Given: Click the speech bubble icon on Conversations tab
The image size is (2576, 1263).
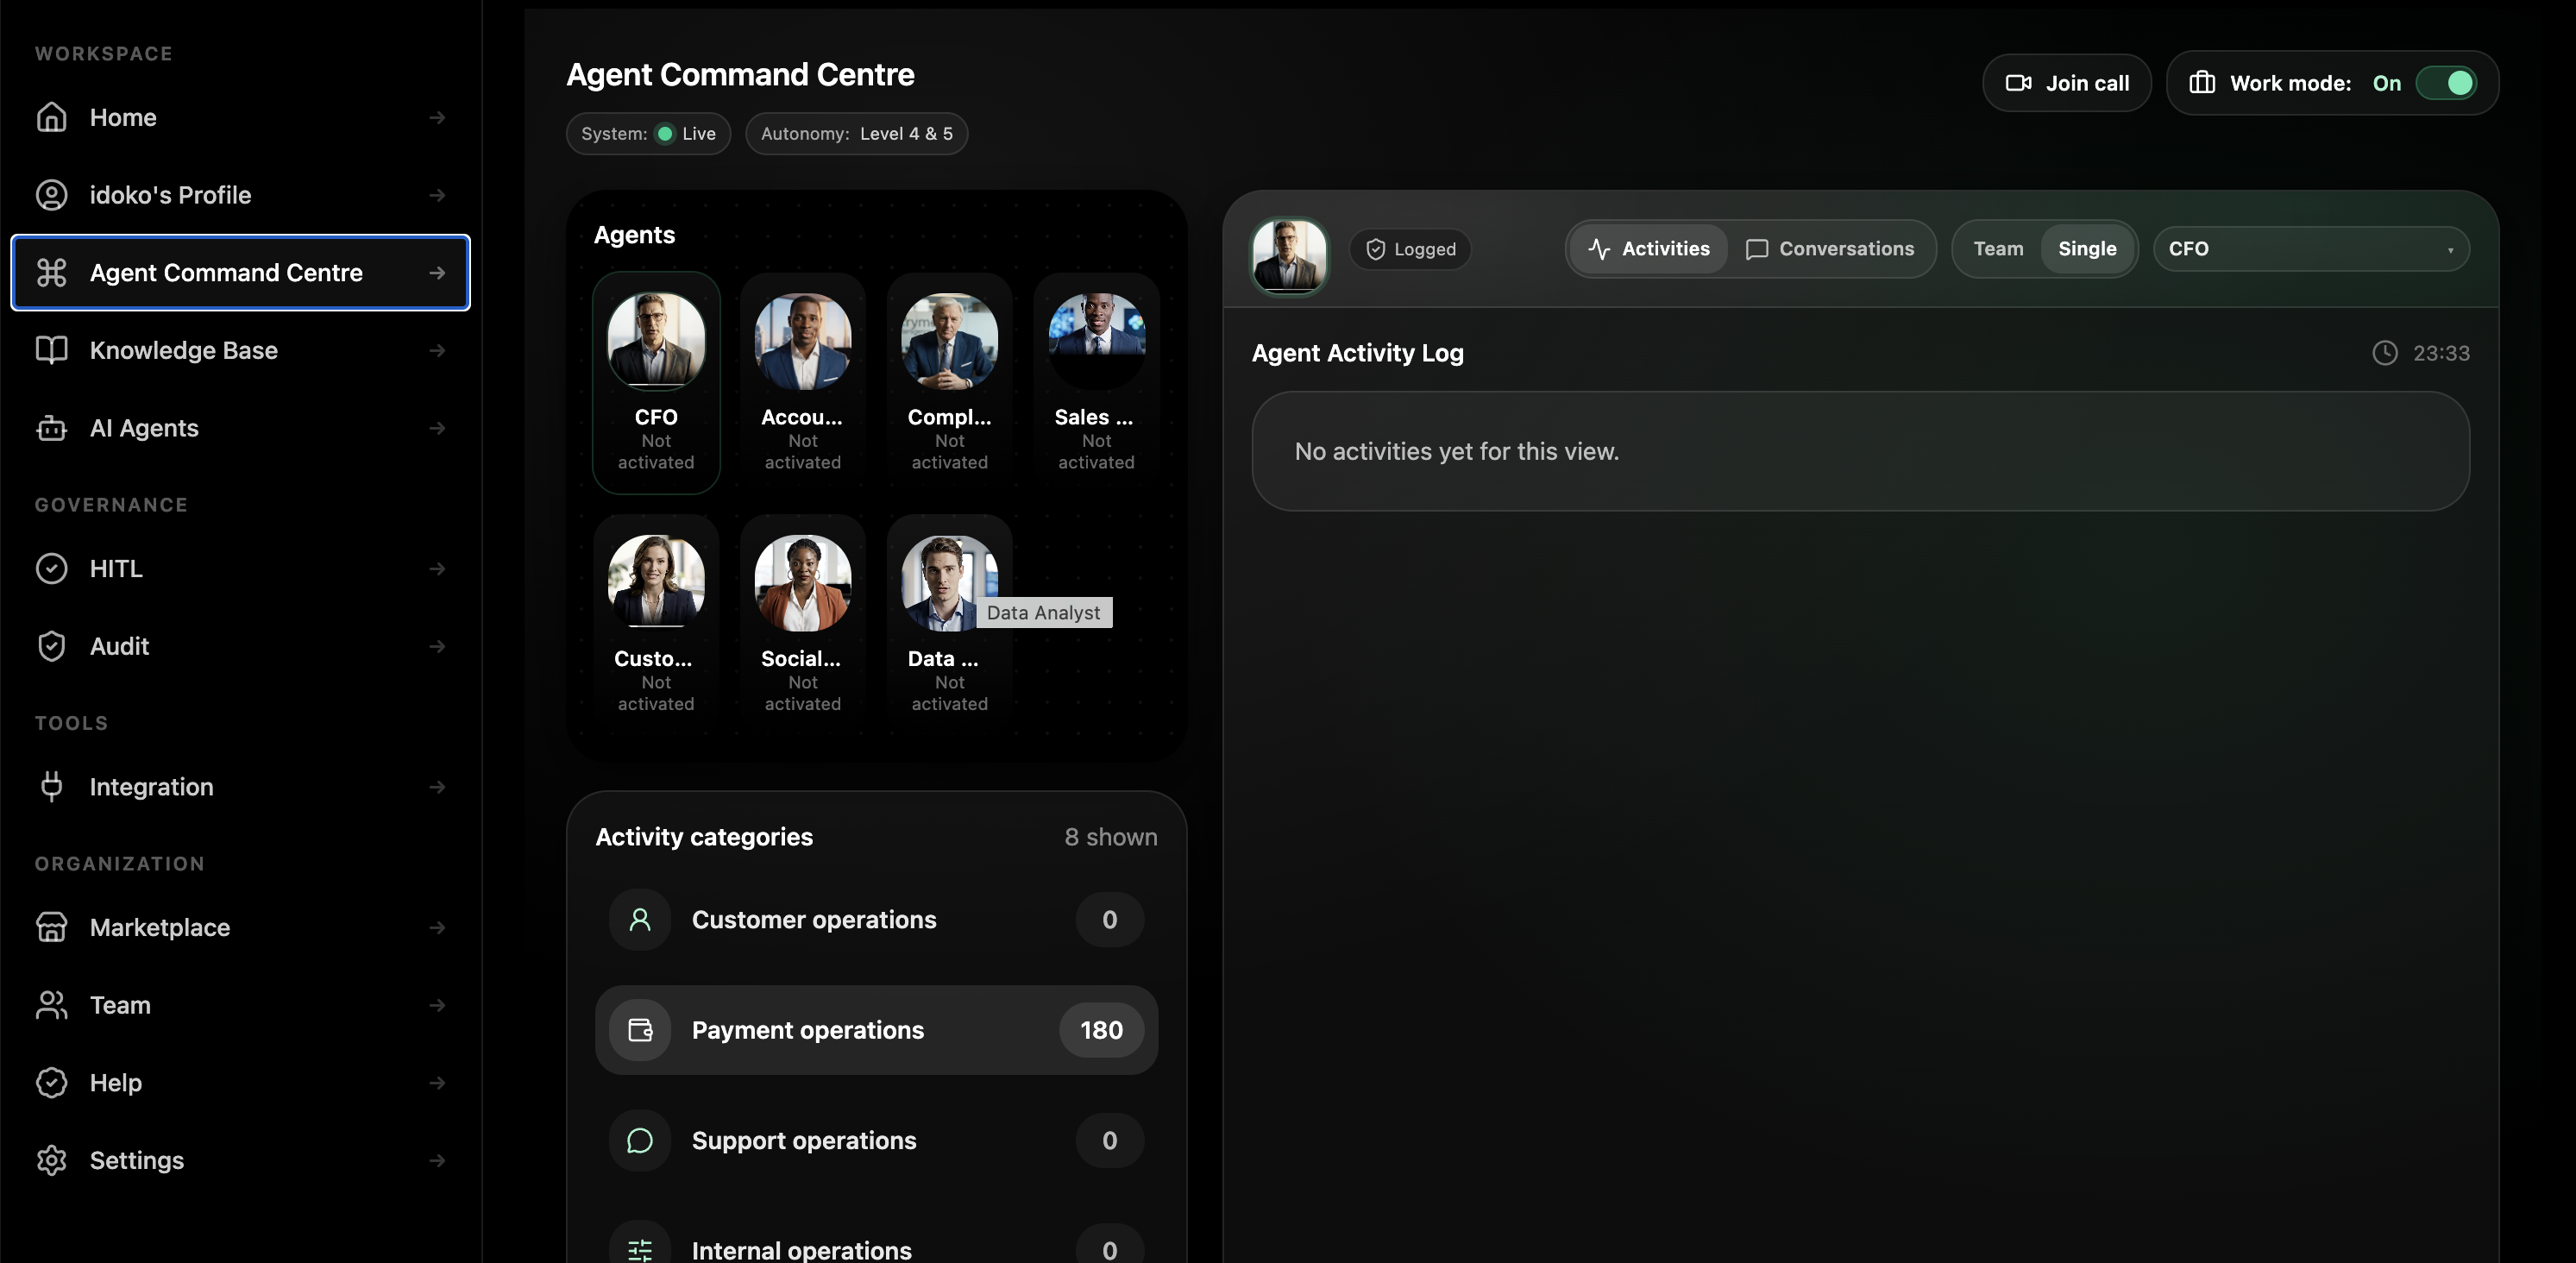Looking at the screenshot, I should pos(1757,249).
